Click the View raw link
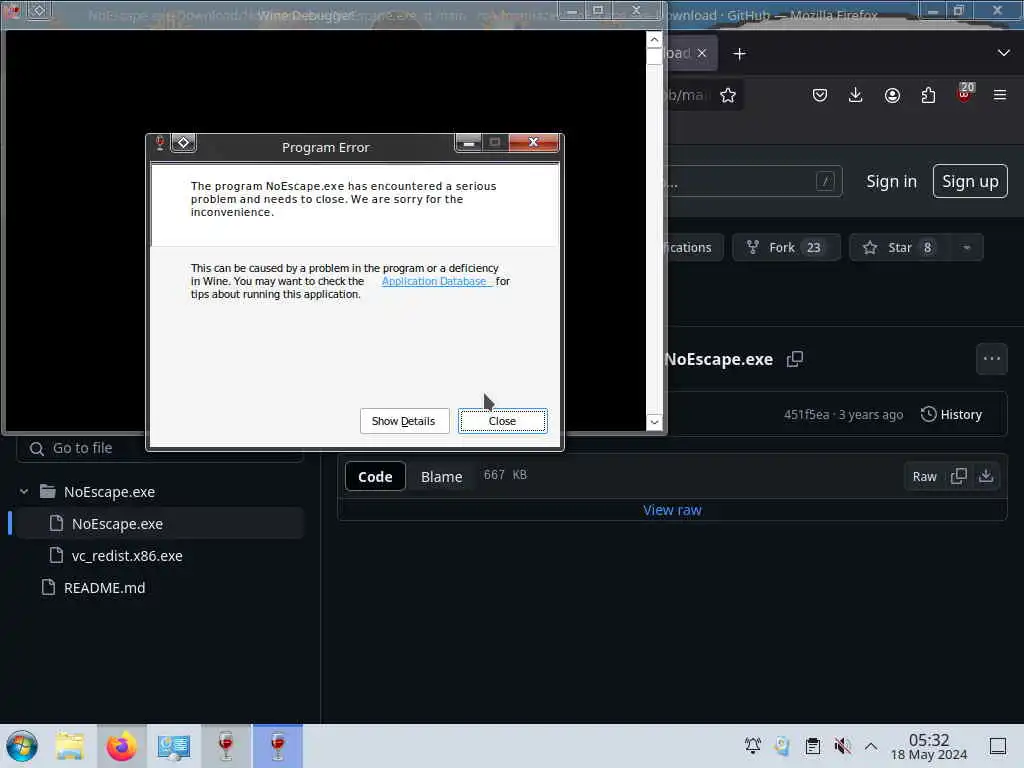 click(x=672, y=510)
